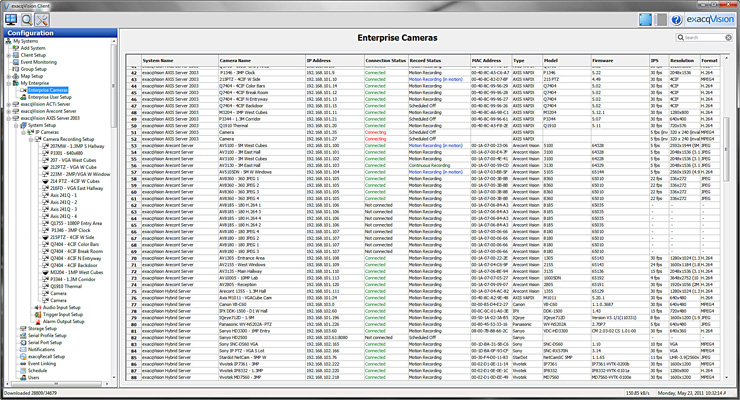
Task: Select Schedule in the configuration tree
Action: [36, 370]
